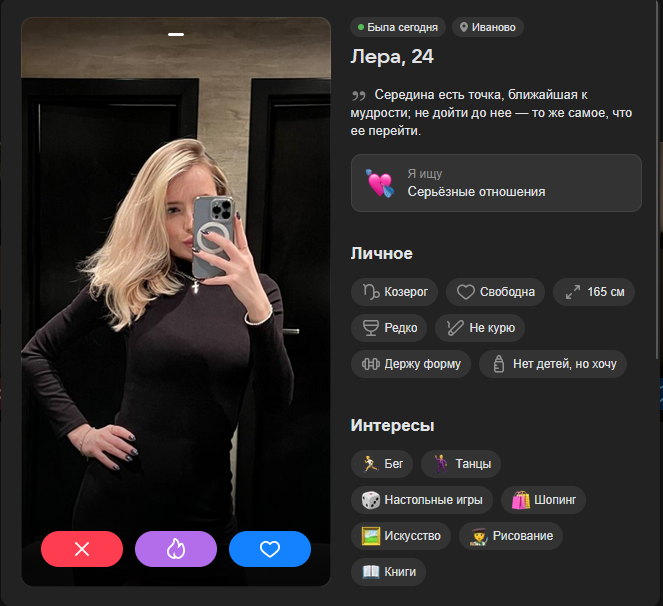Choose the Танцы interest tag
The width and height of the screenshot is (663, 606).
coord(461,464)
